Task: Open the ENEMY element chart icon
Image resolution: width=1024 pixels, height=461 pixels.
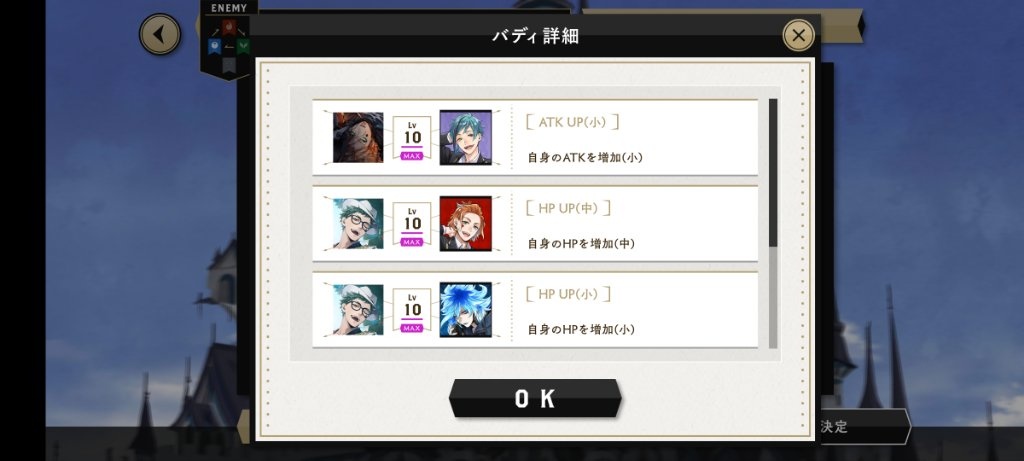Action: (229, 40)
